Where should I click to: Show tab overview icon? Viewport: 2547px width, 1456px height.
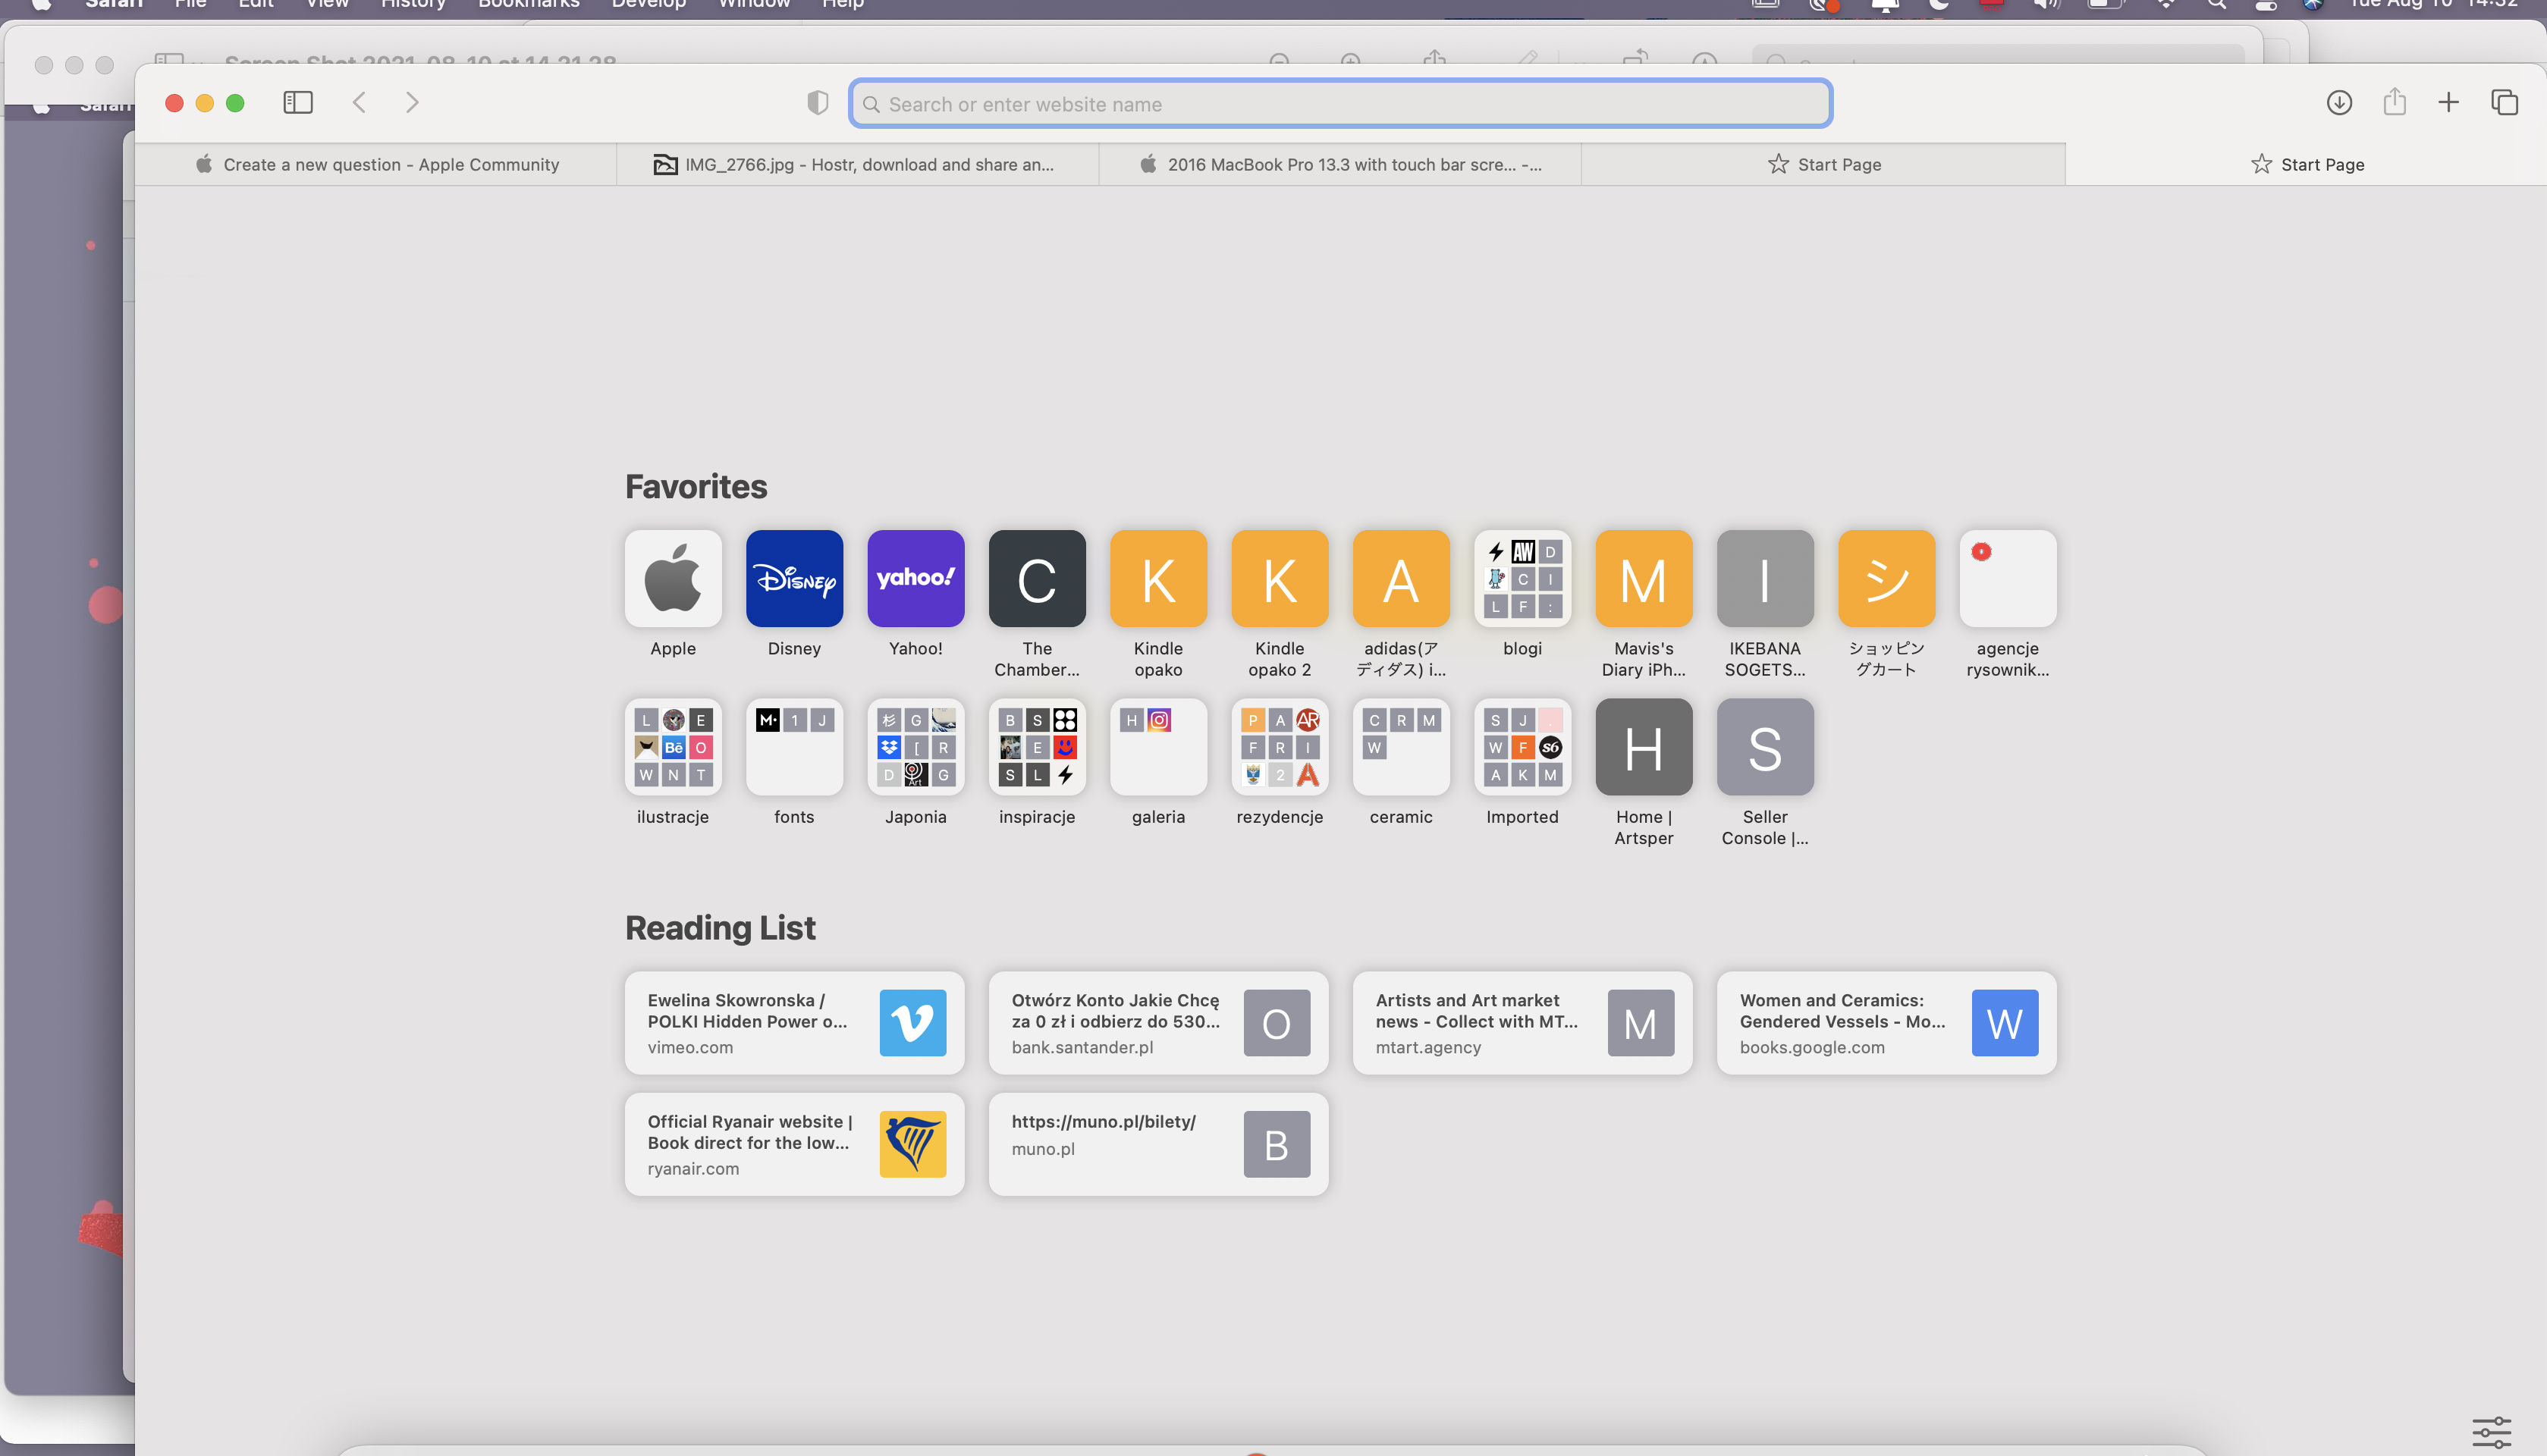[x=2504, y=103]
